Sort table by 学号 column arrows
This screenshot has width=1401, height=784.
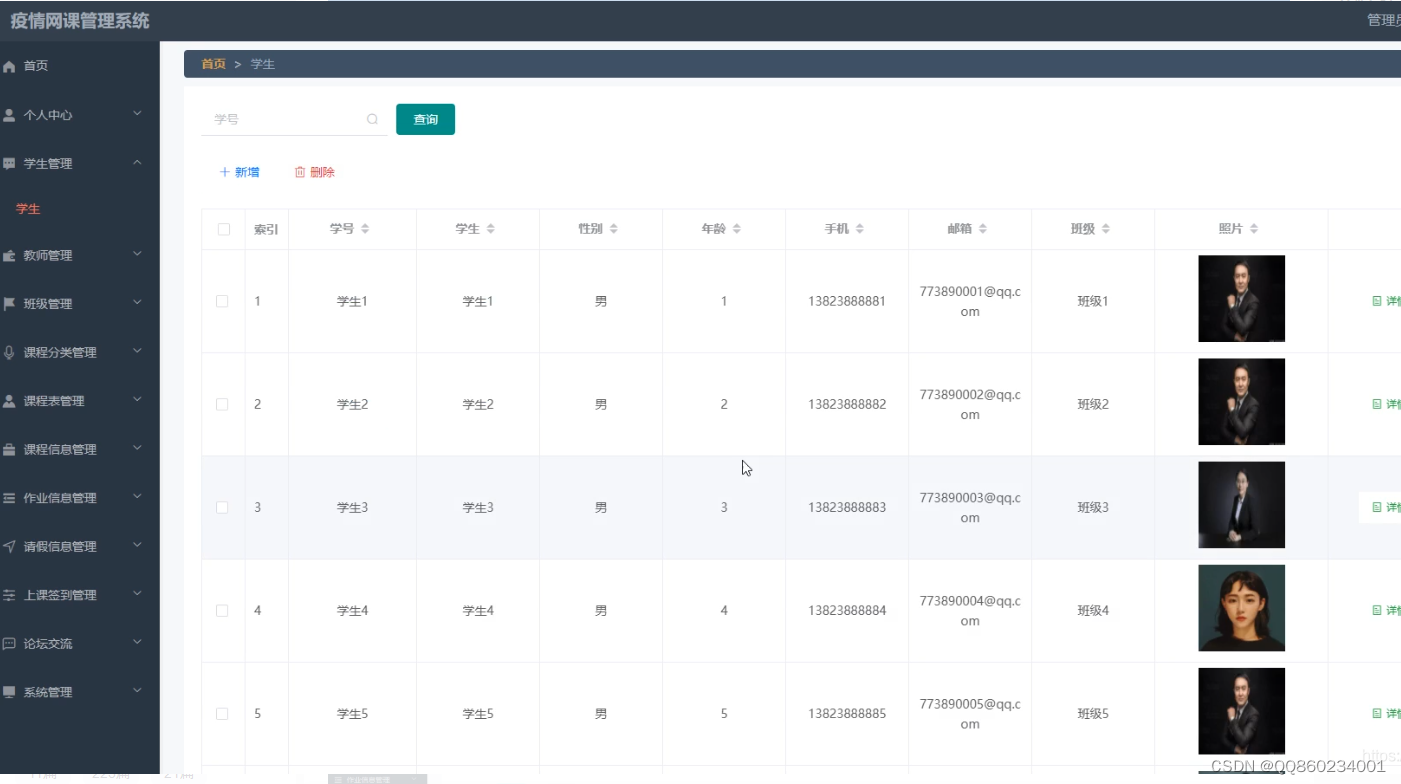click(365, 229)
